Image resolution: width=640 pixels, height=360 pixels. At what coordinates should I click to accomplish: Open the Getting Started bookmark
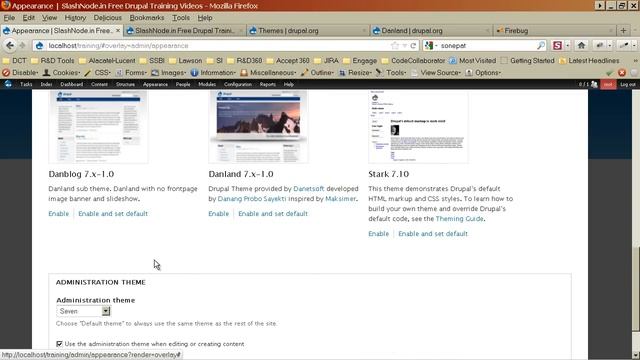pyautogui.click(x=527, y=60)
